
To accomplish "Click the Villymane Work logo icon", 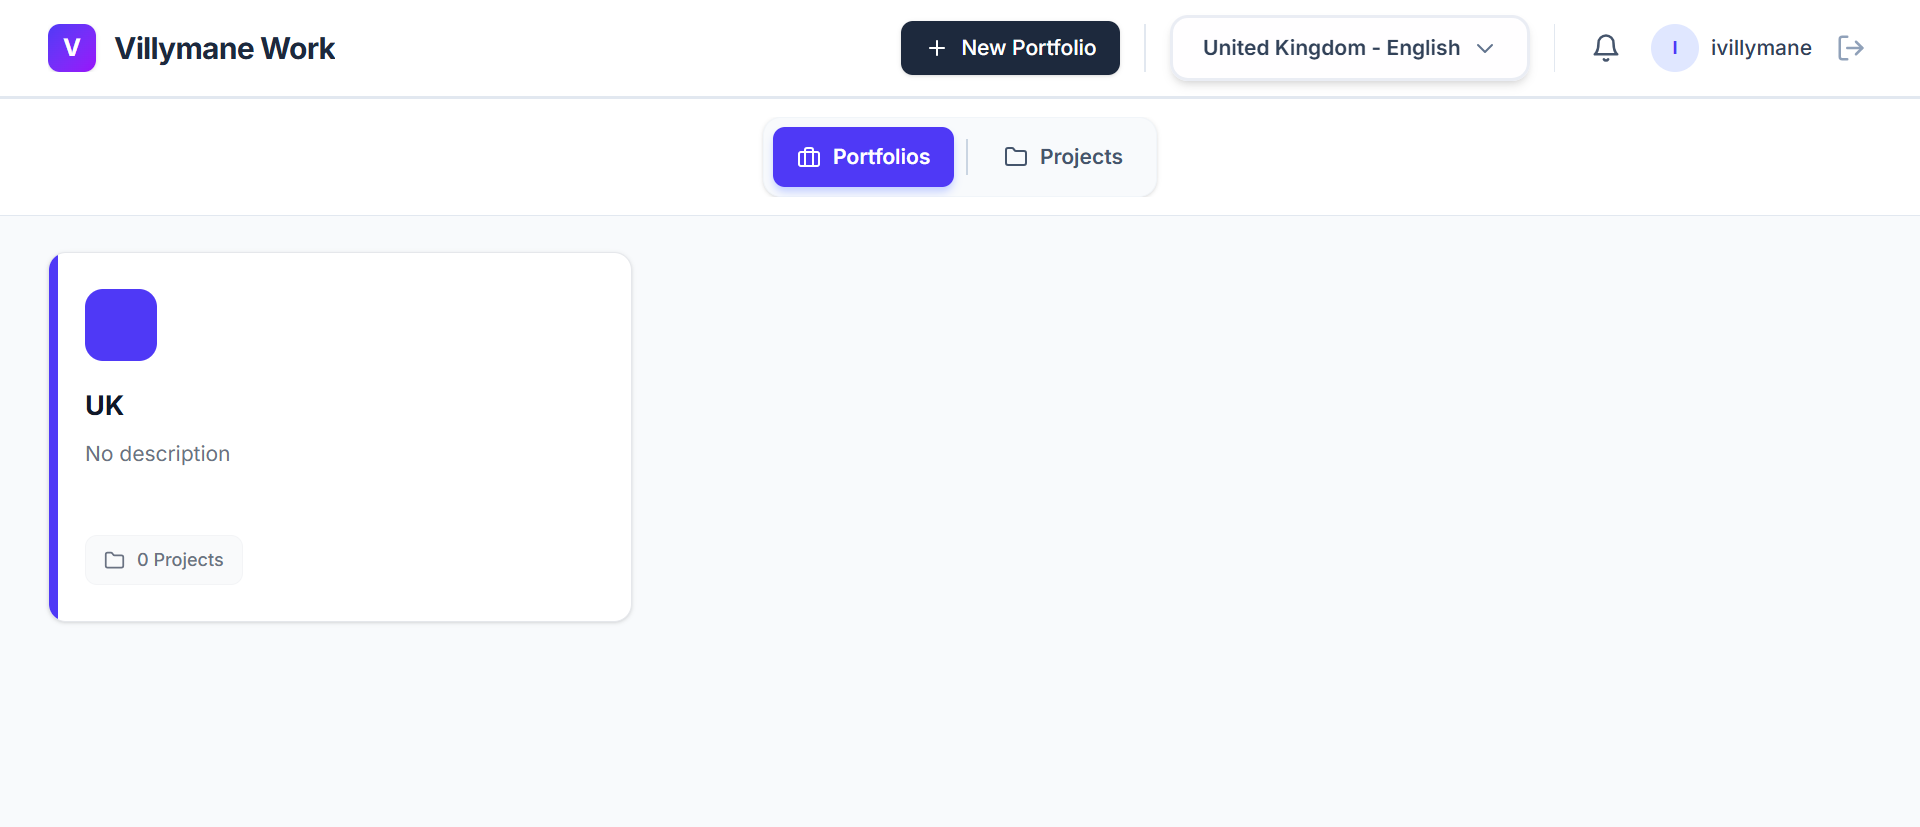I will [x=71, y=47].
